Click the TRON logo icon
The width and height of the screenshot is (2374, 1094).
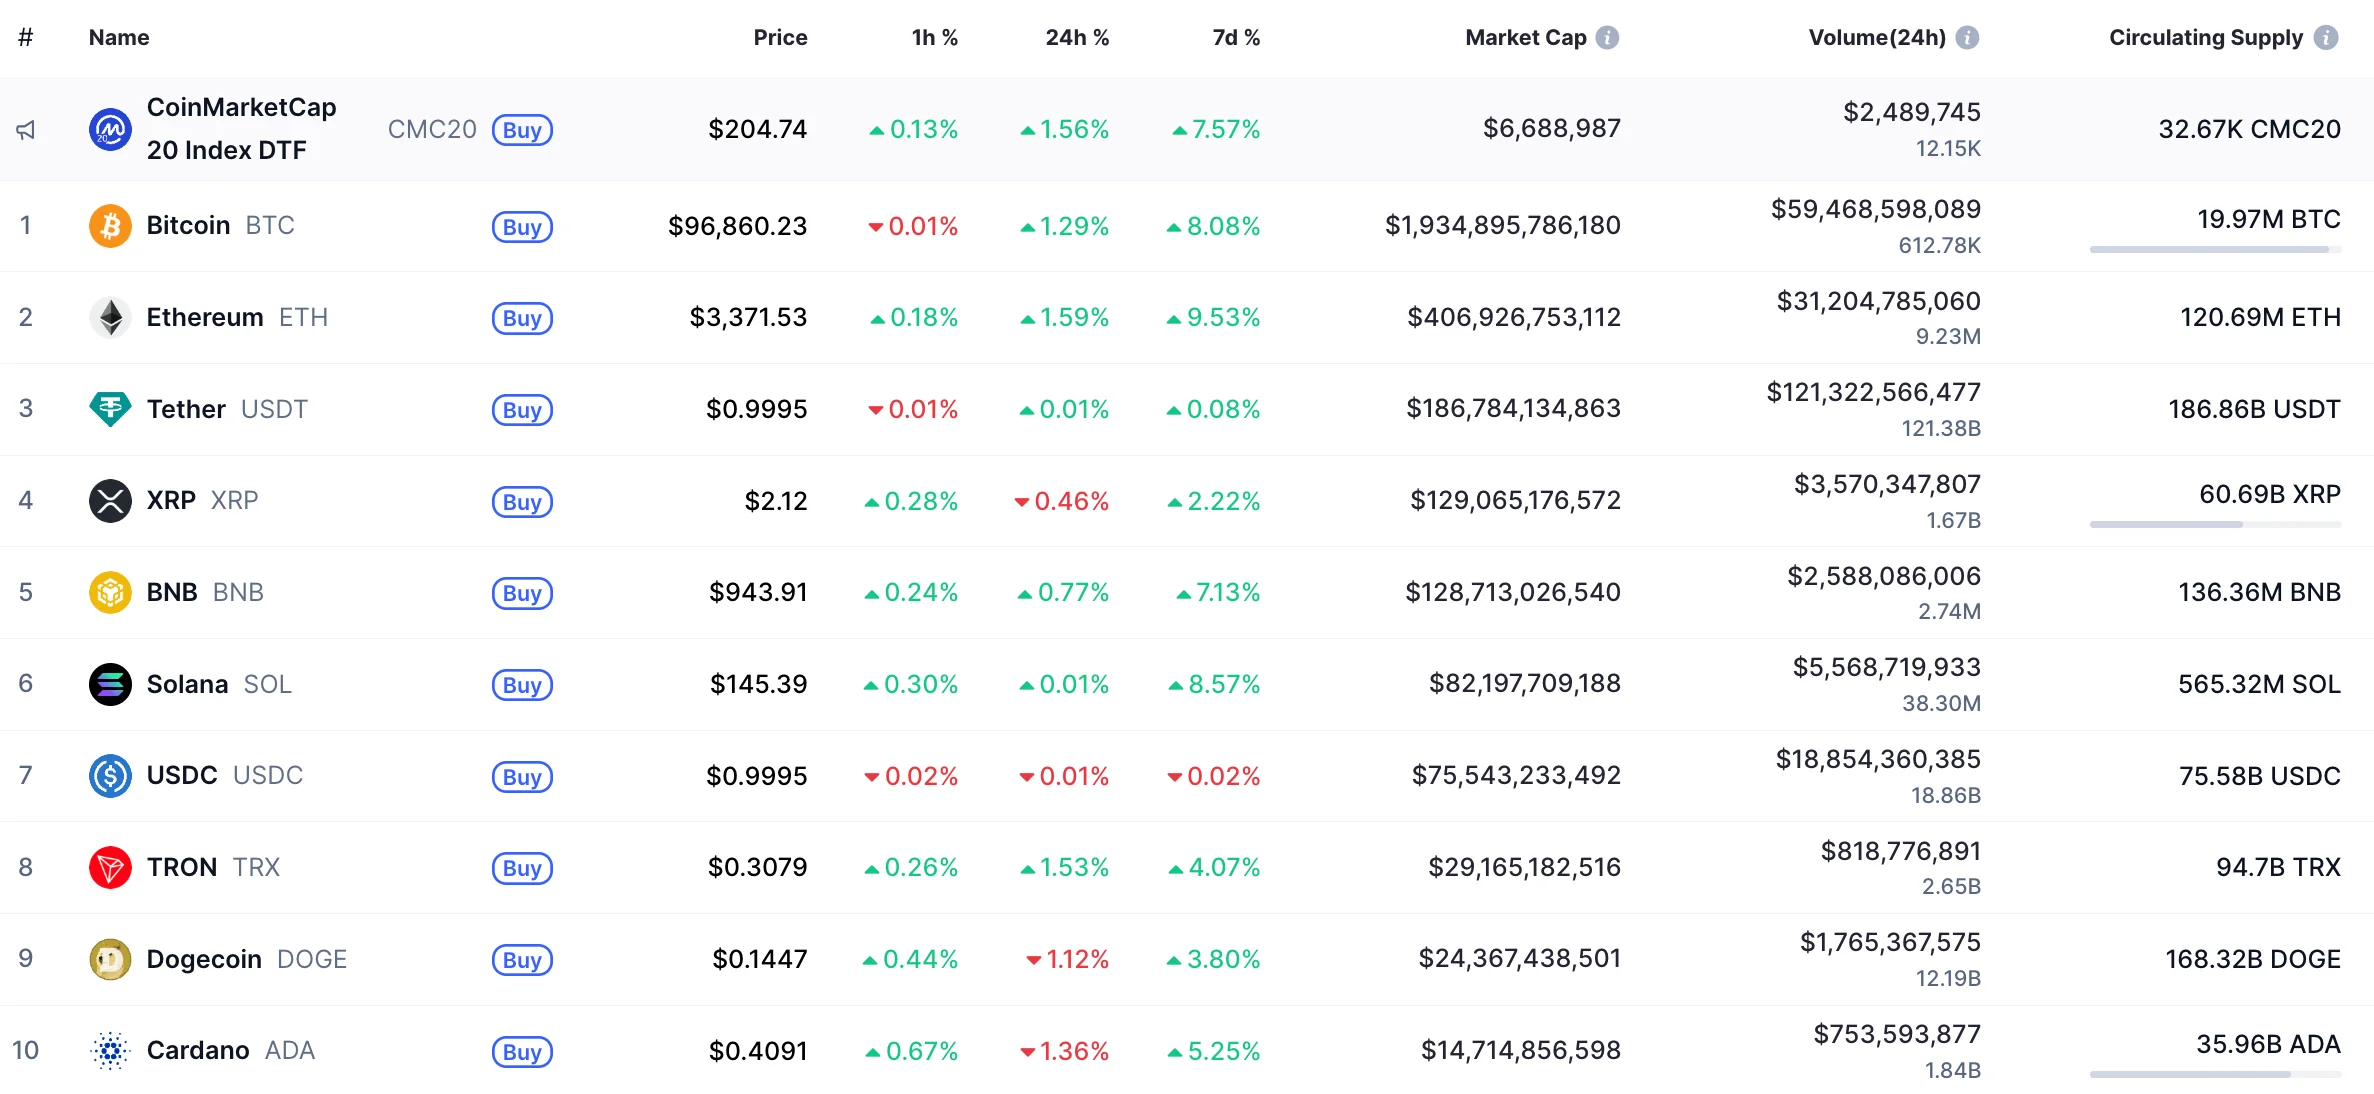110,867
